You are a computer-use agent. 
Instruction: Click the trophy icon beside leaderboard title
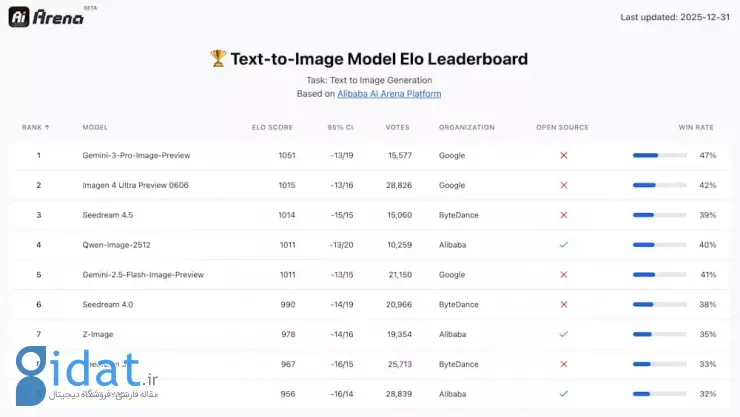click(x=218, y=59)
